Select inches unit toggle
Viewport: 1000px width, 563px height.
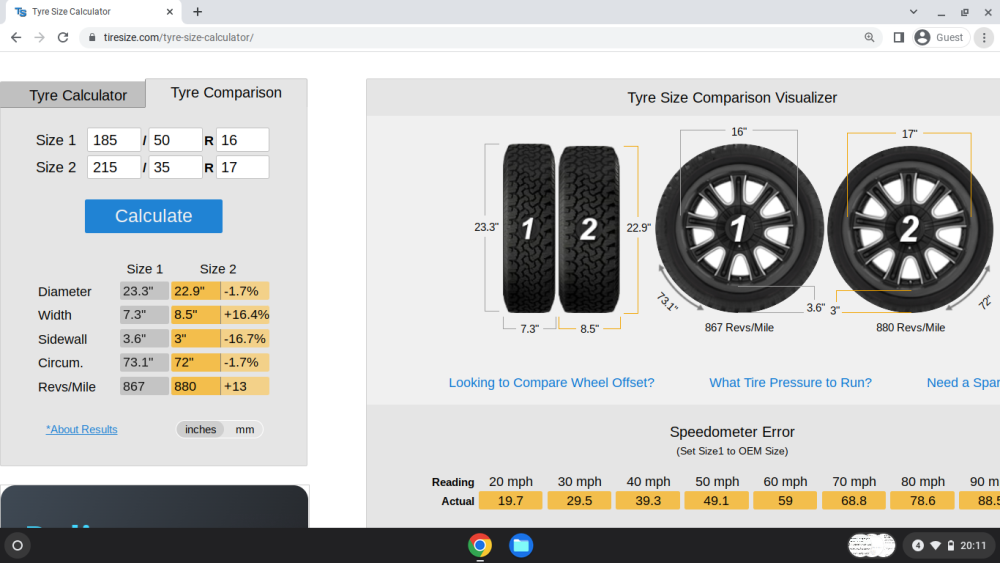pyautogui.click(x=200, y=429)
